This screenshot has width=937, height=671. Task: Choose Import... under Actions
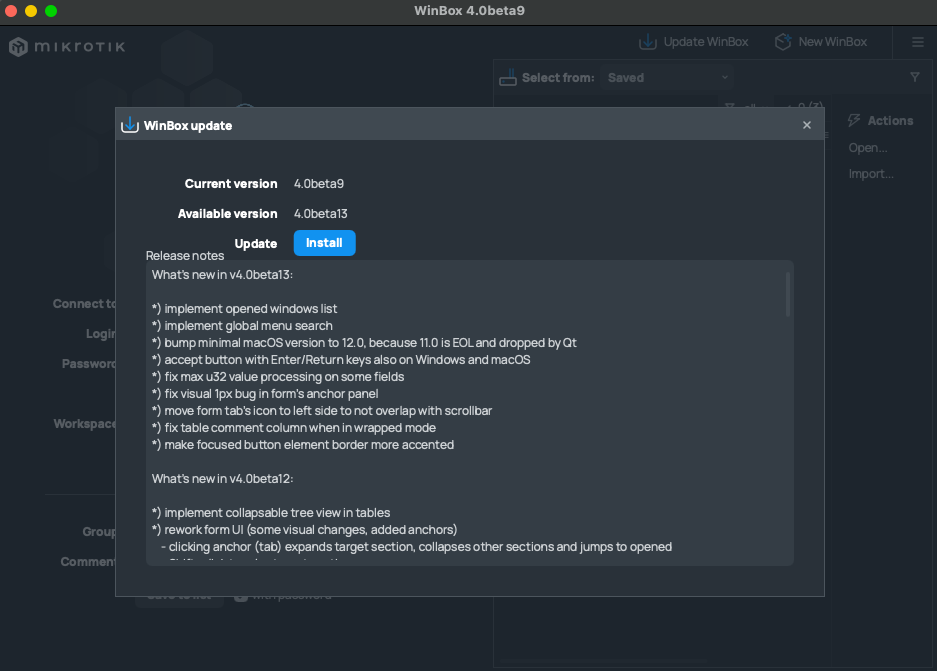[x=871, y=174]
